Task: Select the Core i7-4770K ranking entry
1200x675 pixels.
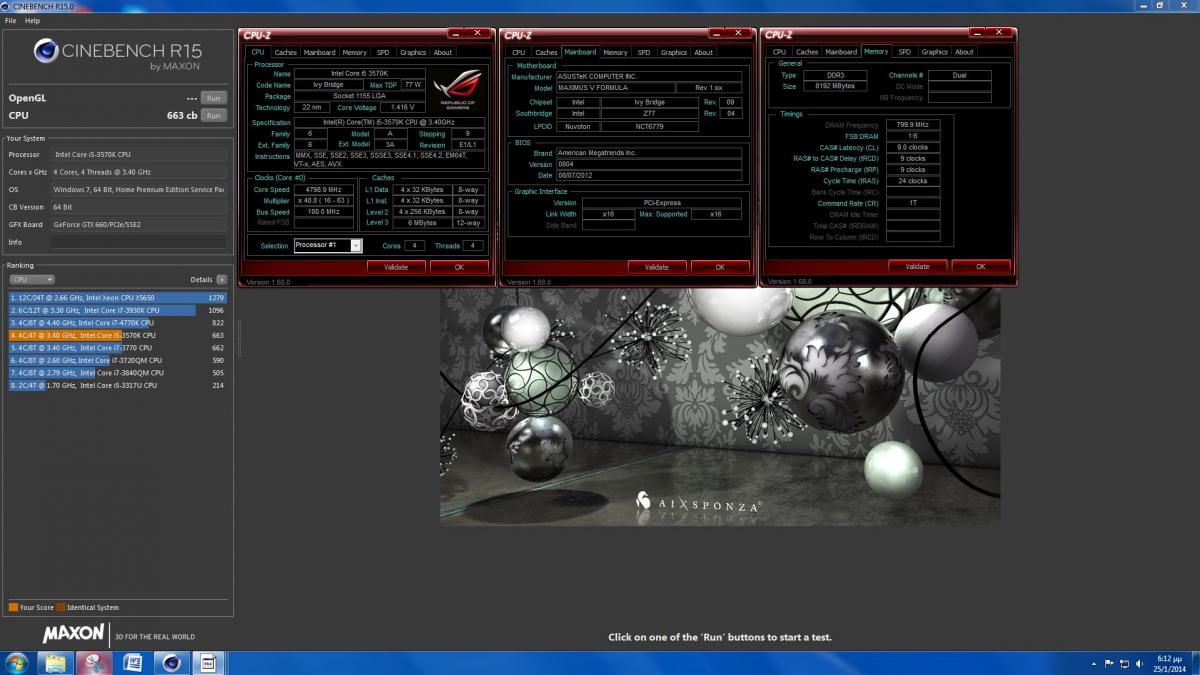Action: [x=118, y=323]
